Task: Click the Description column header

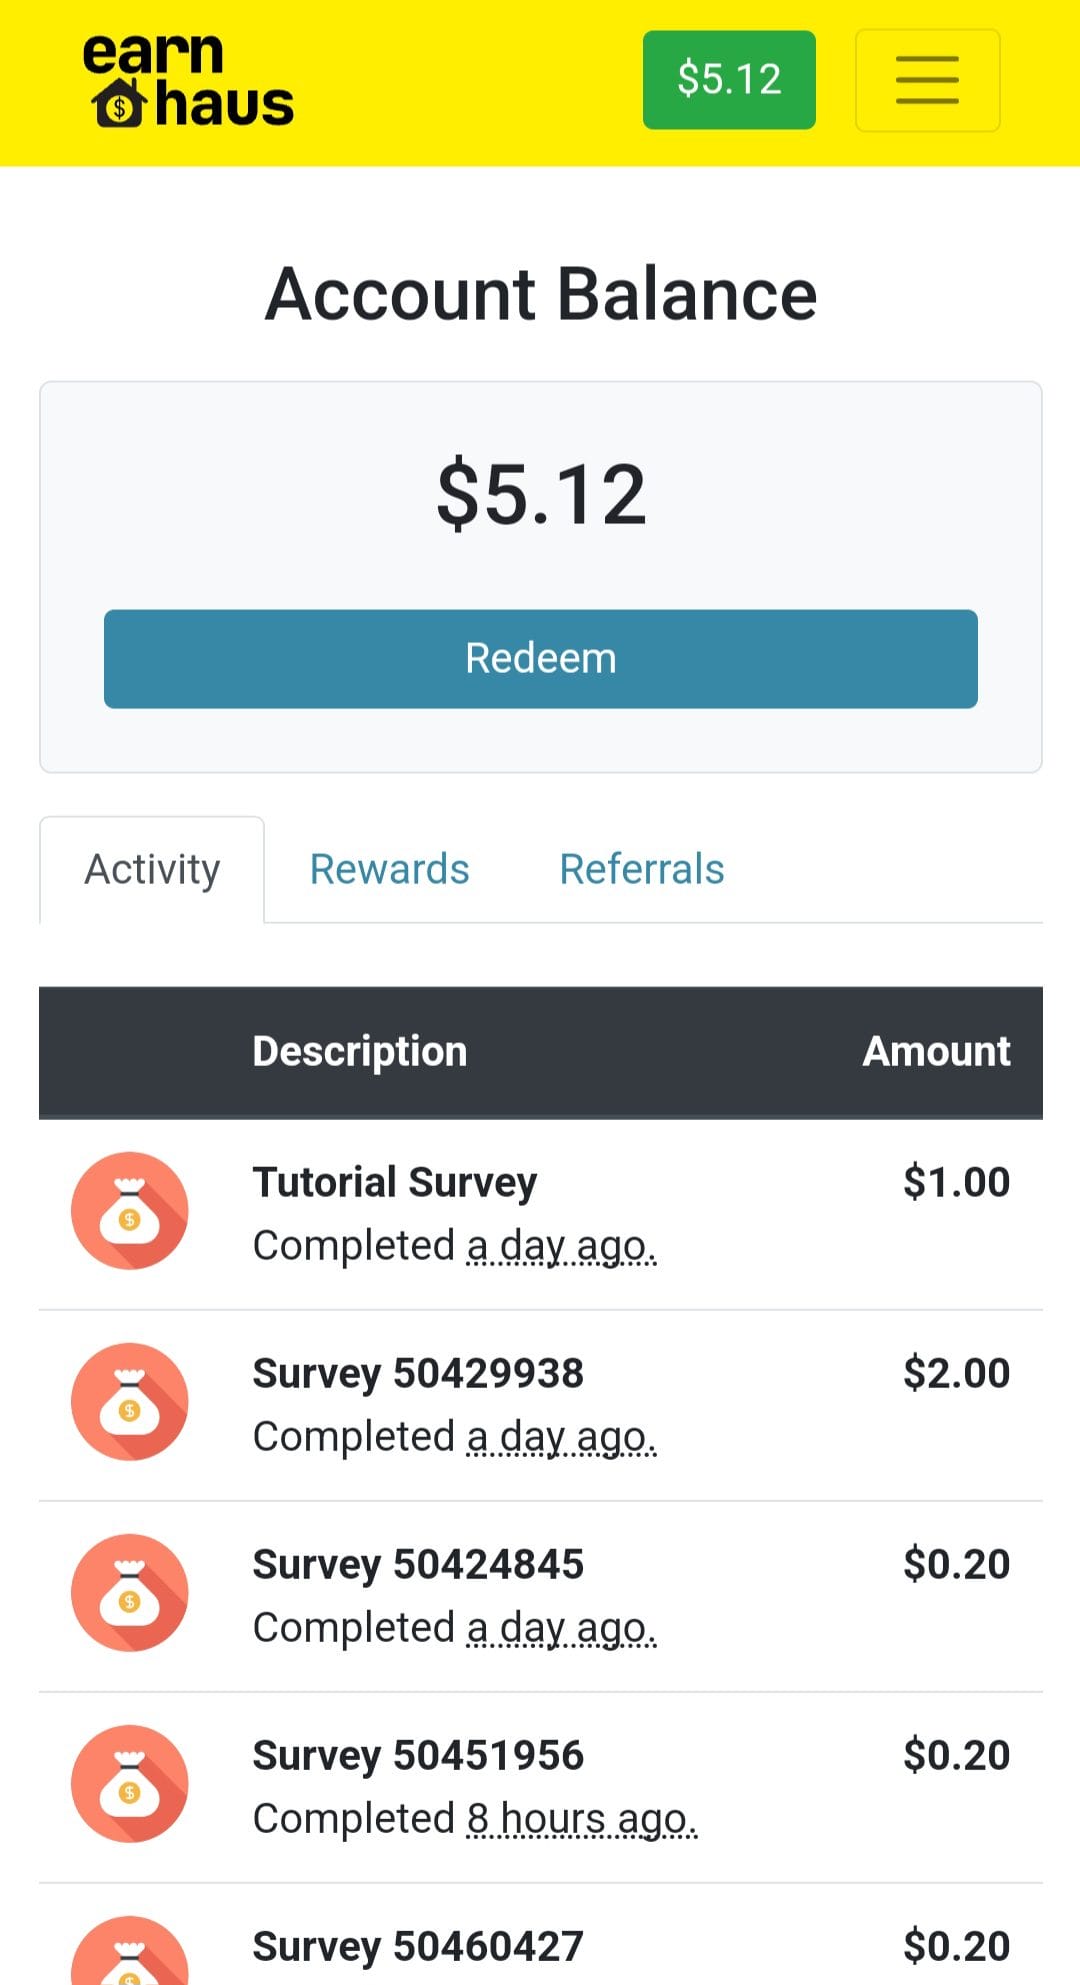Action: coord(360,1052)
